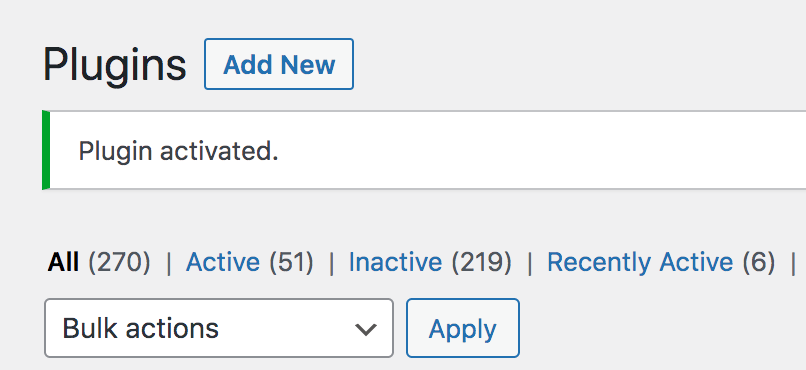The height and width of the screenshot is (370, 806).
Task: Click the separator between All and Active
Action: (x=168, y=263)
